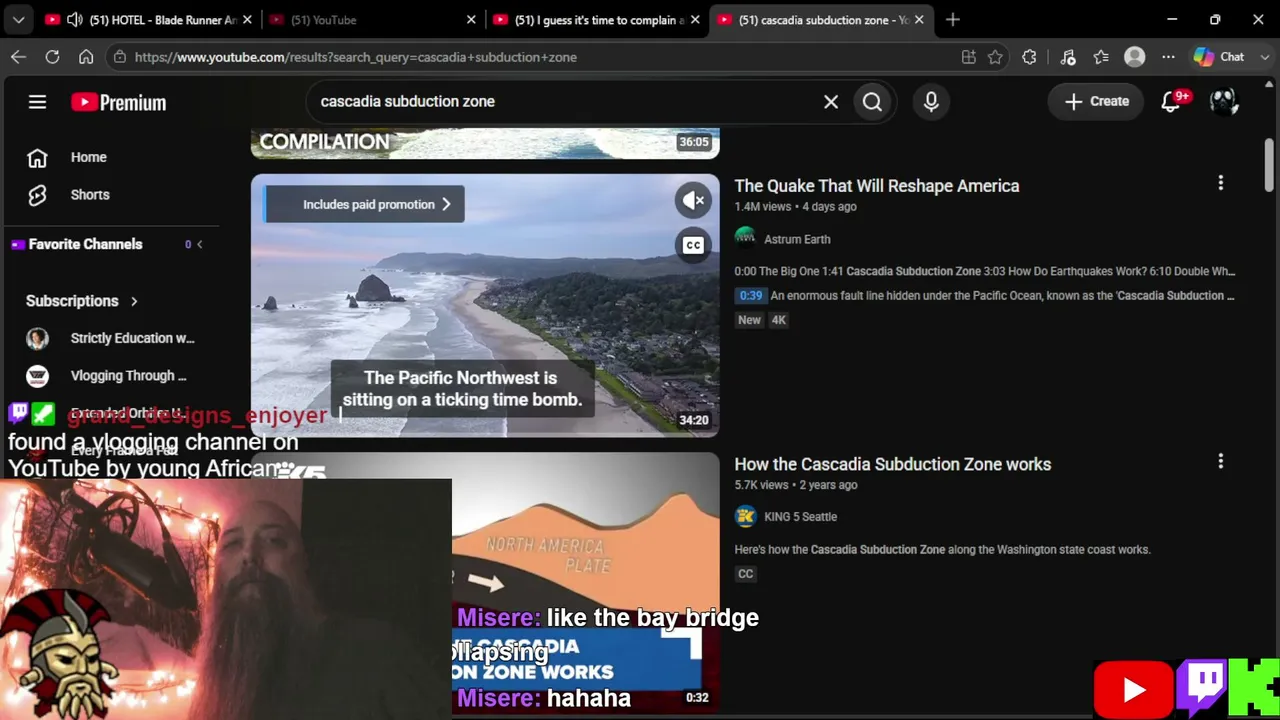The height and width of the screenshot is (720, 1280).
Task: Go back with the browser back arrow
Action: (18, 57)
